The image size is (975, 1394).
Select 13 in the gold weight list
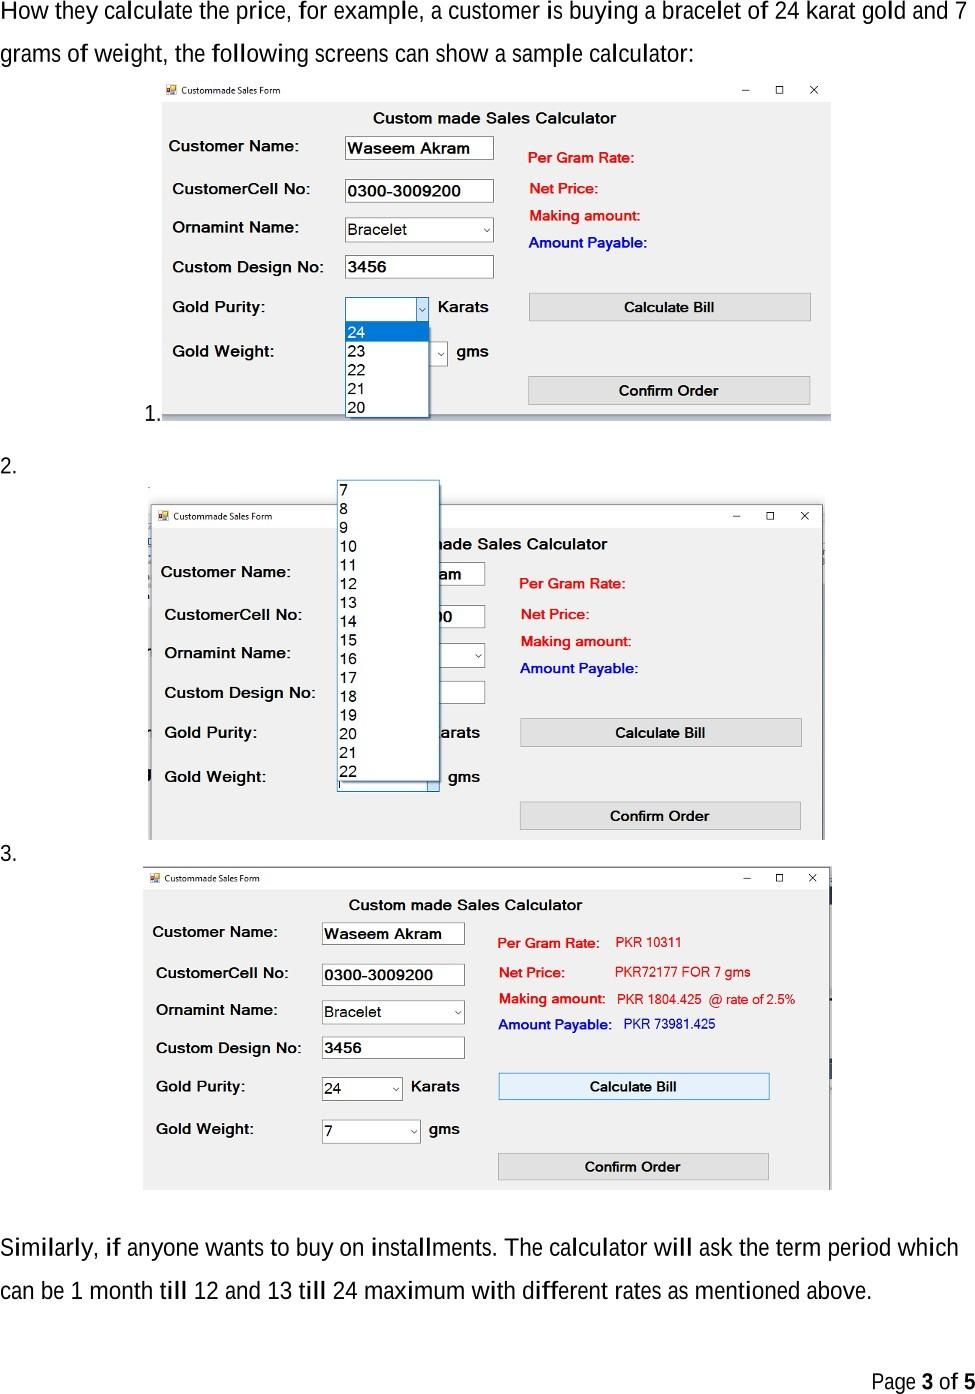point(388,603)
